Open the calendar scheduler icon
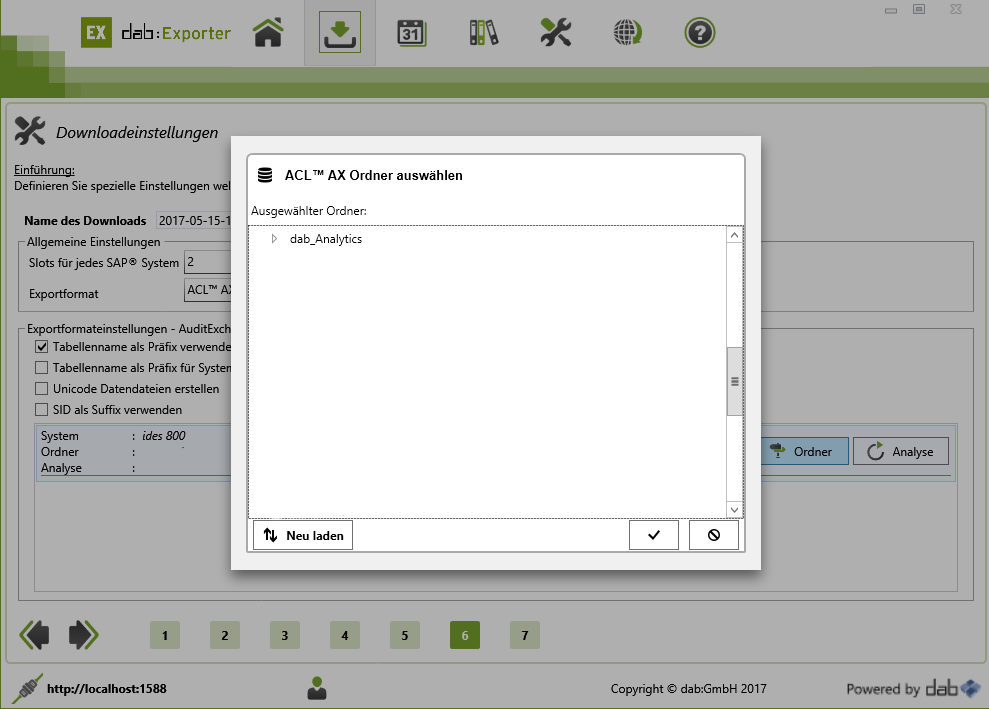This screenshot has width=989, height=709. 412,33
